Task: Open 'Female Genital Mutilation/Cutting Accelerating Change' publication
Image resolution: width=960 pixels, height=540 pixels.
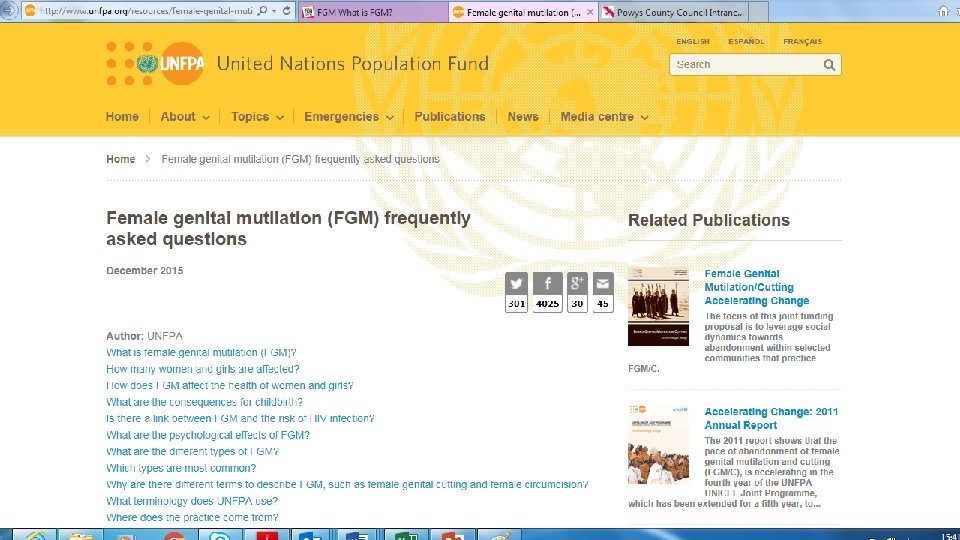Action: [x=757, y=287]
